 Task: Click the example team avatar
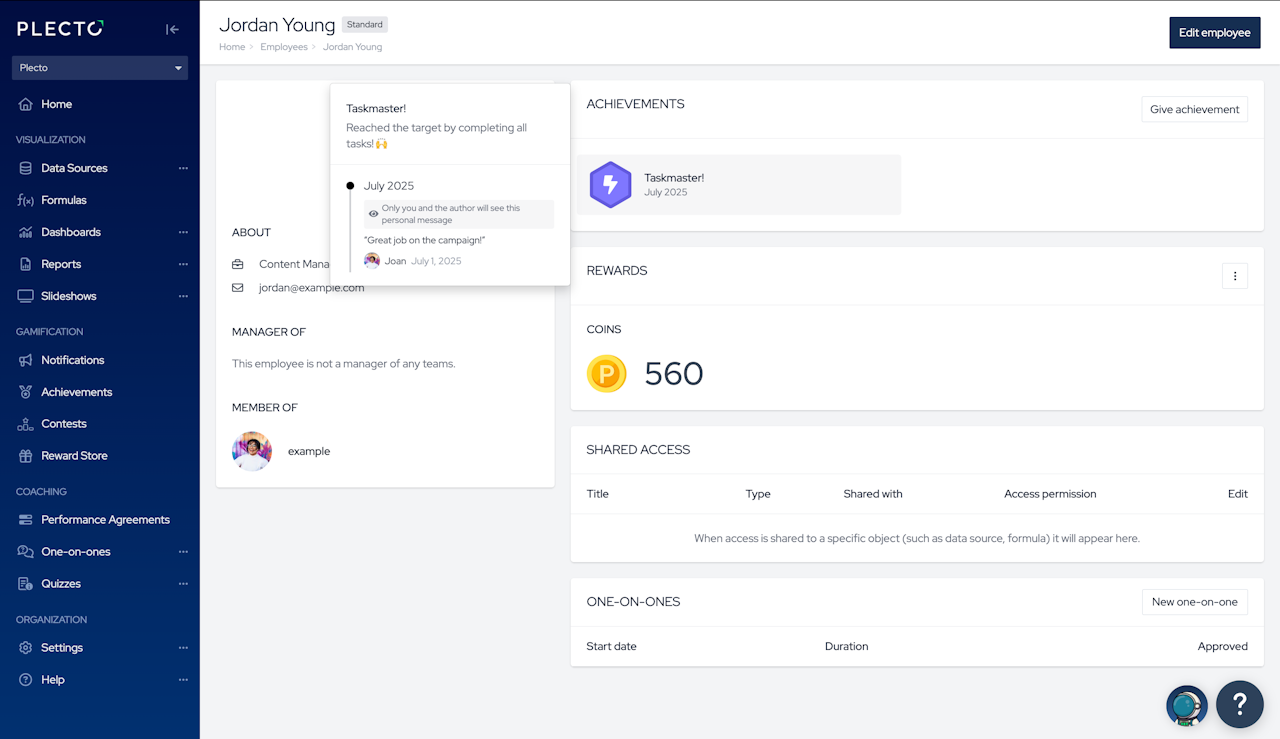pos(252,451)
